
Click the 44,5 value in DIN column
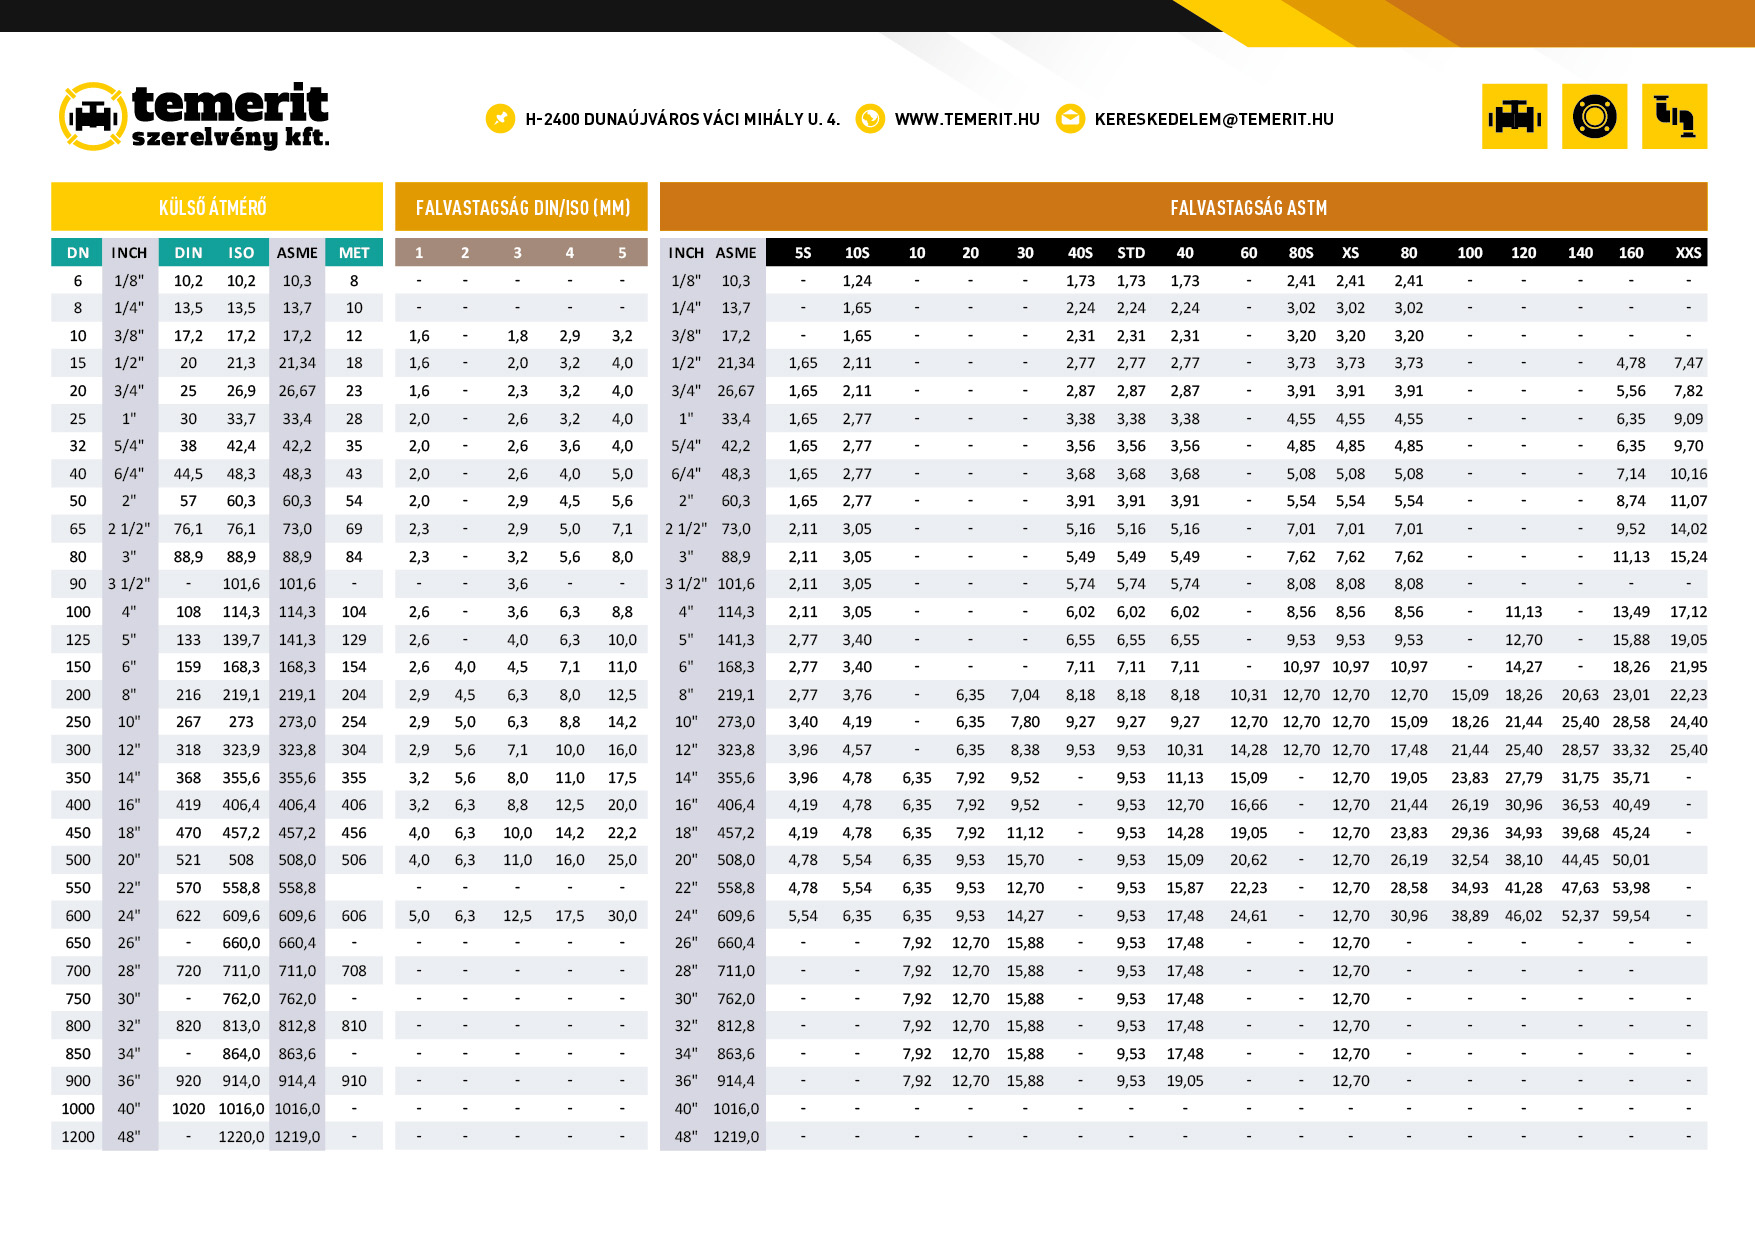pyautogui.click(x=188, y=474)
